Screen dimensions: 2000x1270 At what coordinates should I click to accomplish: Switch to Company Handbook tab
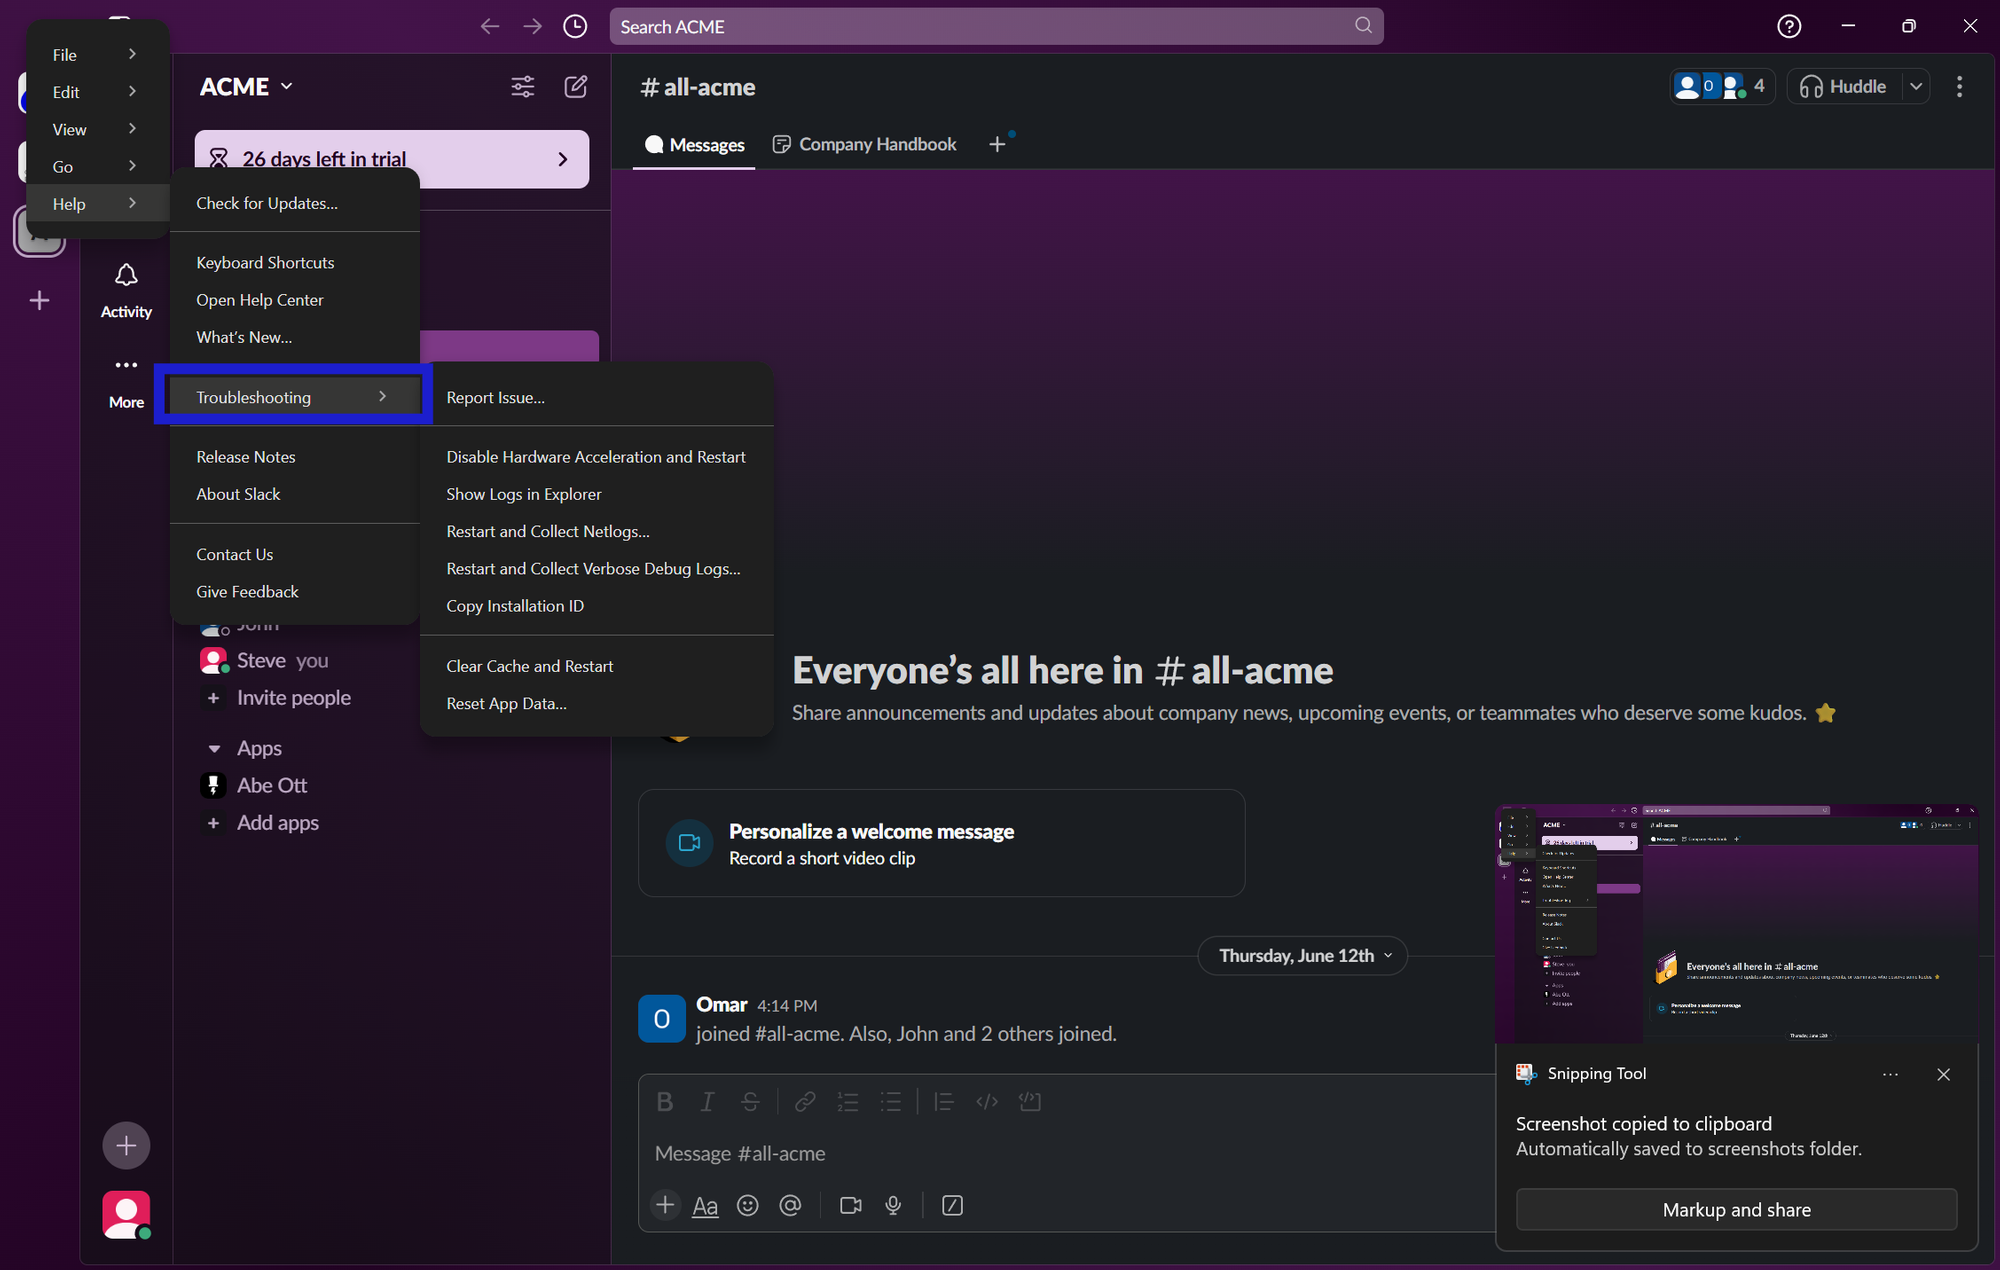(865, 145)
